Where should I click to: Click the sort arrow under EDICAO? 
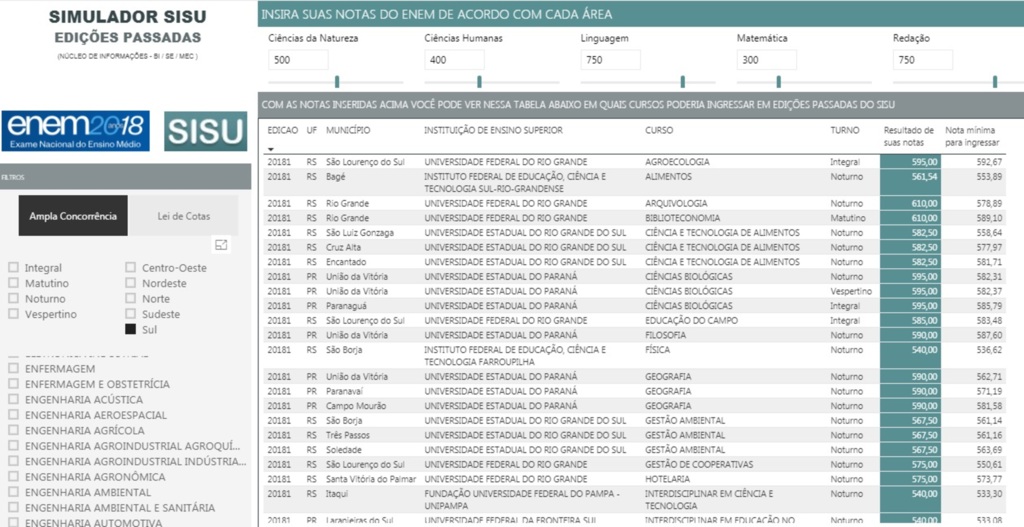click(x=271, y=150)
